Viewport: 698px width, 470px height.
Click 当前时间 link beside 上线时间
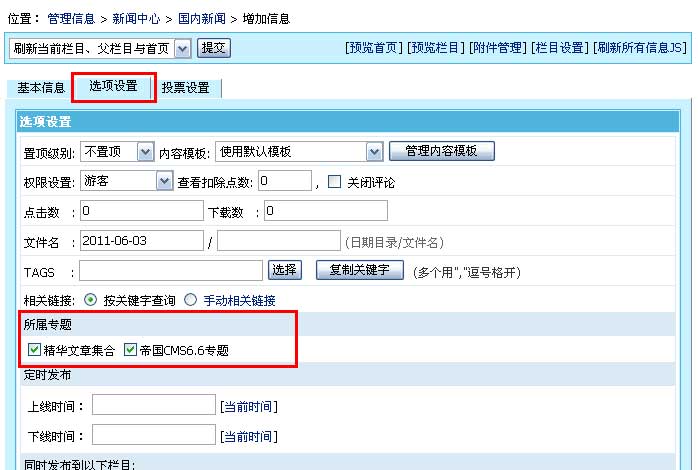(249, 406)
